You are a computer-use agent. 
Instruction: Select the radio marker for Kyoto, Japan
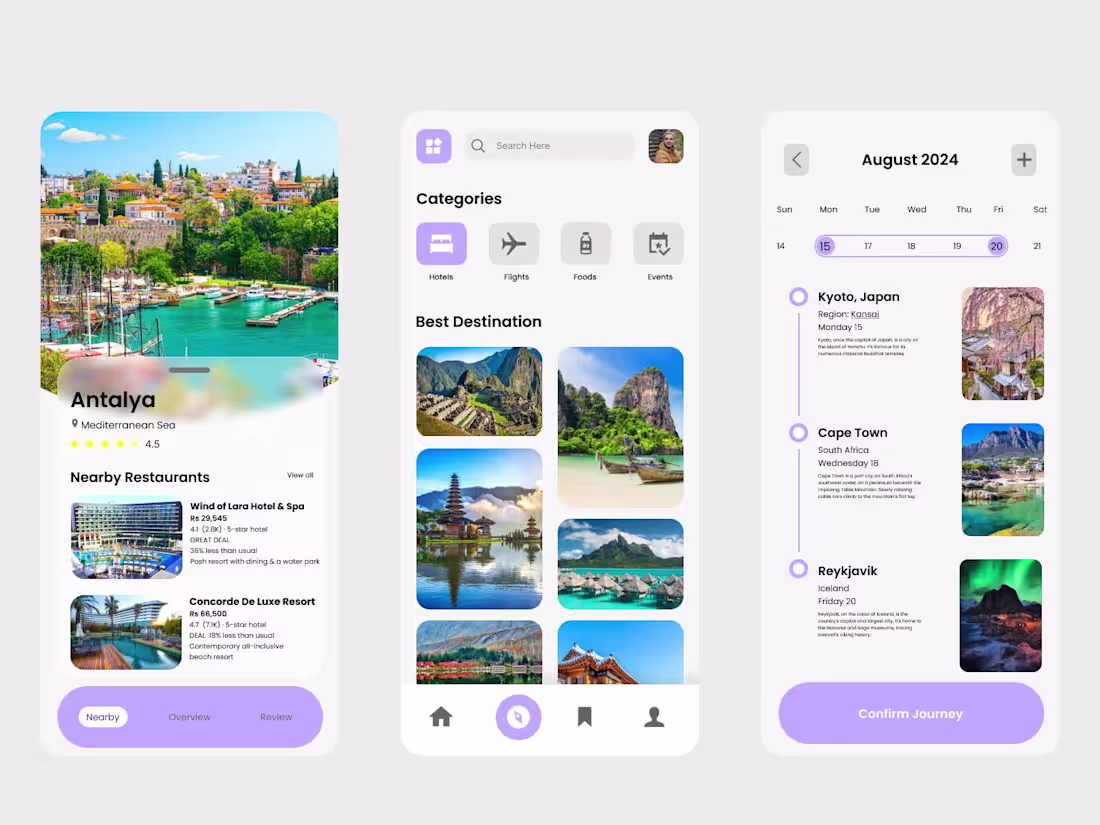(x=798, y=296)
